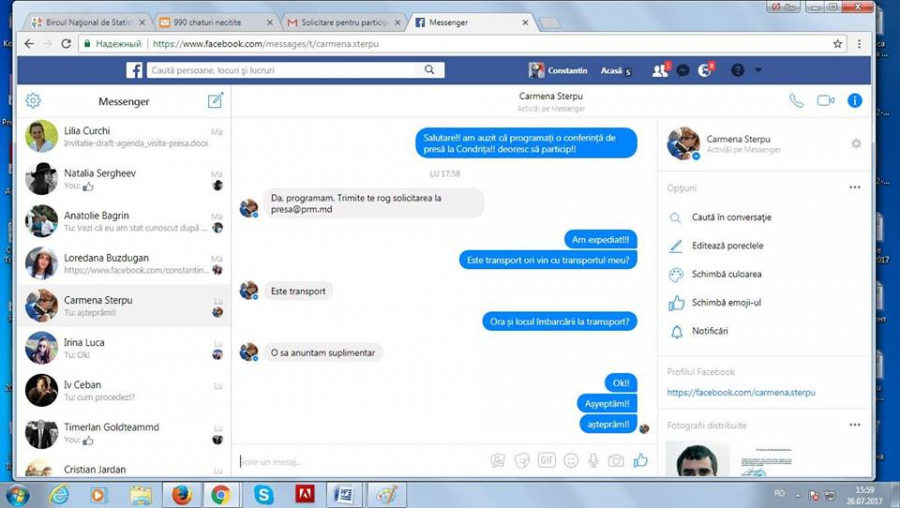Open the Fotografii distribuite three-dots menu
Viewport: 900px width, 508px height.
click(x=855, y=425)
